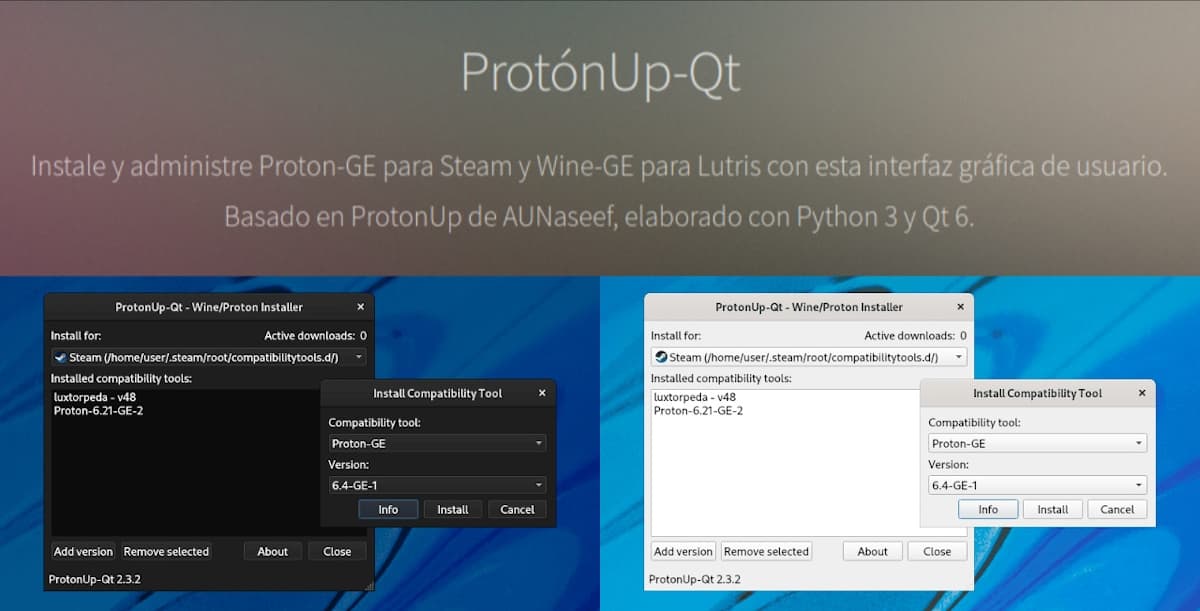Cancel the dark Install Compatibility Tool dialog
Screen dimensions: 1200x611
pos(517,509)
